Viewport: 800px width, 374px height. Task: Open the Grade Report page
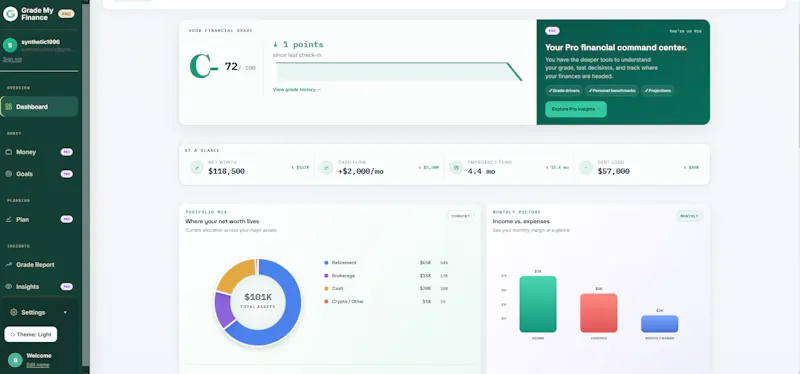(39, 265)
